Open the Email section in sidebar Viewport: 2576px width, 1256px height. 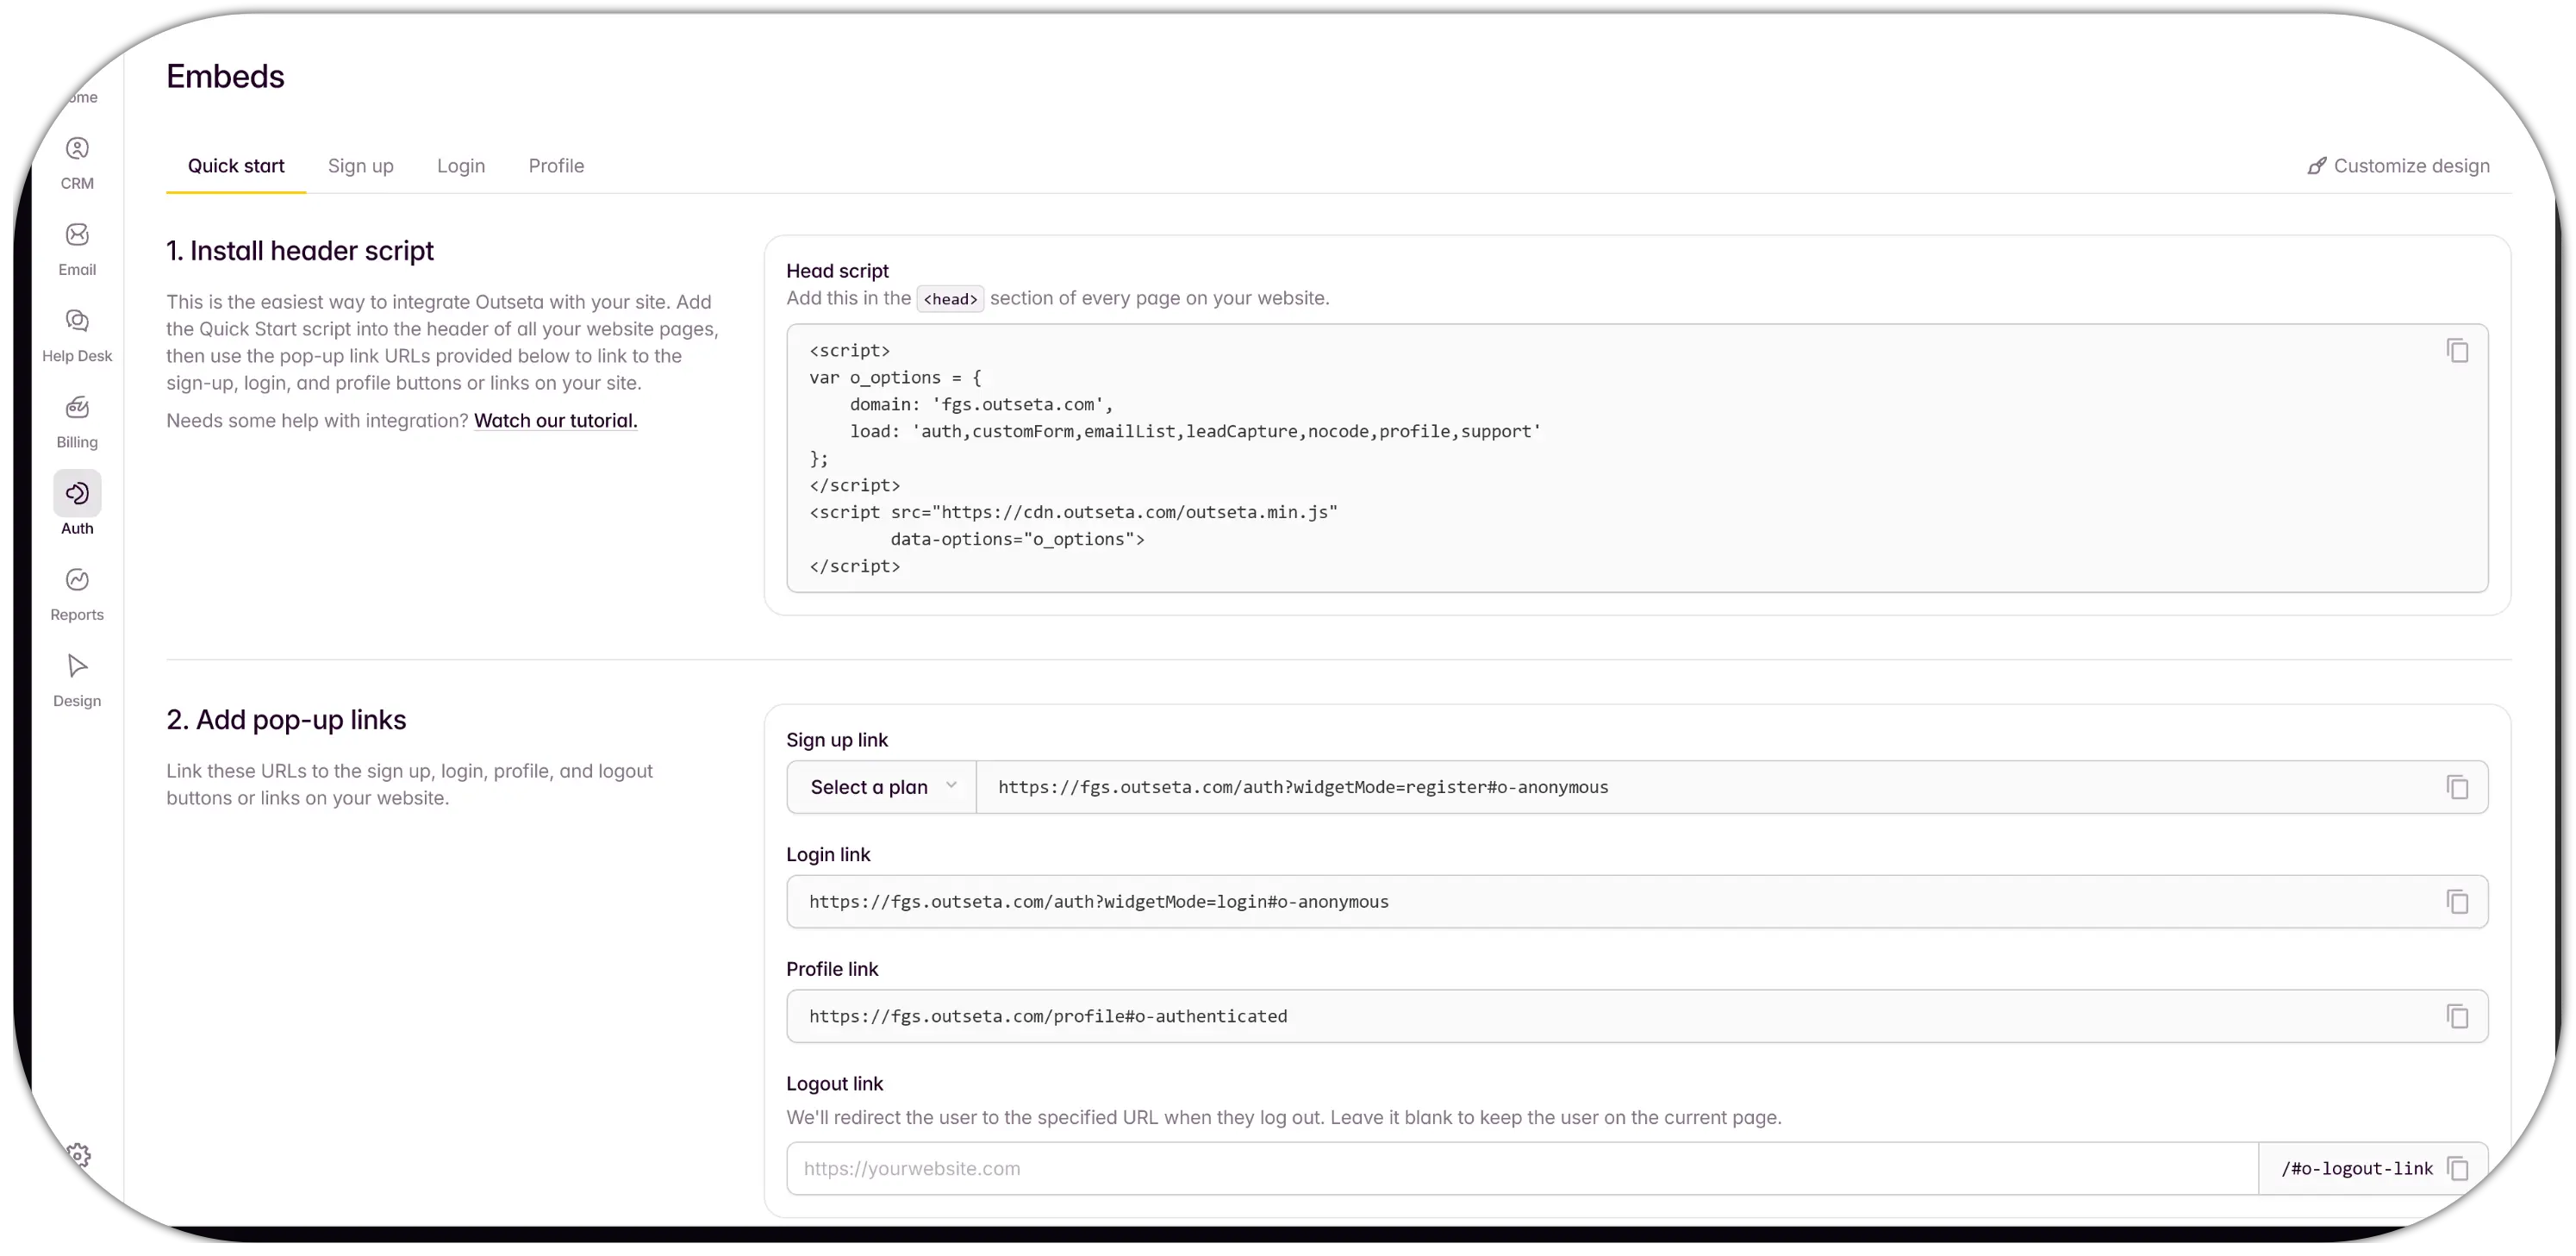point(77,250)
